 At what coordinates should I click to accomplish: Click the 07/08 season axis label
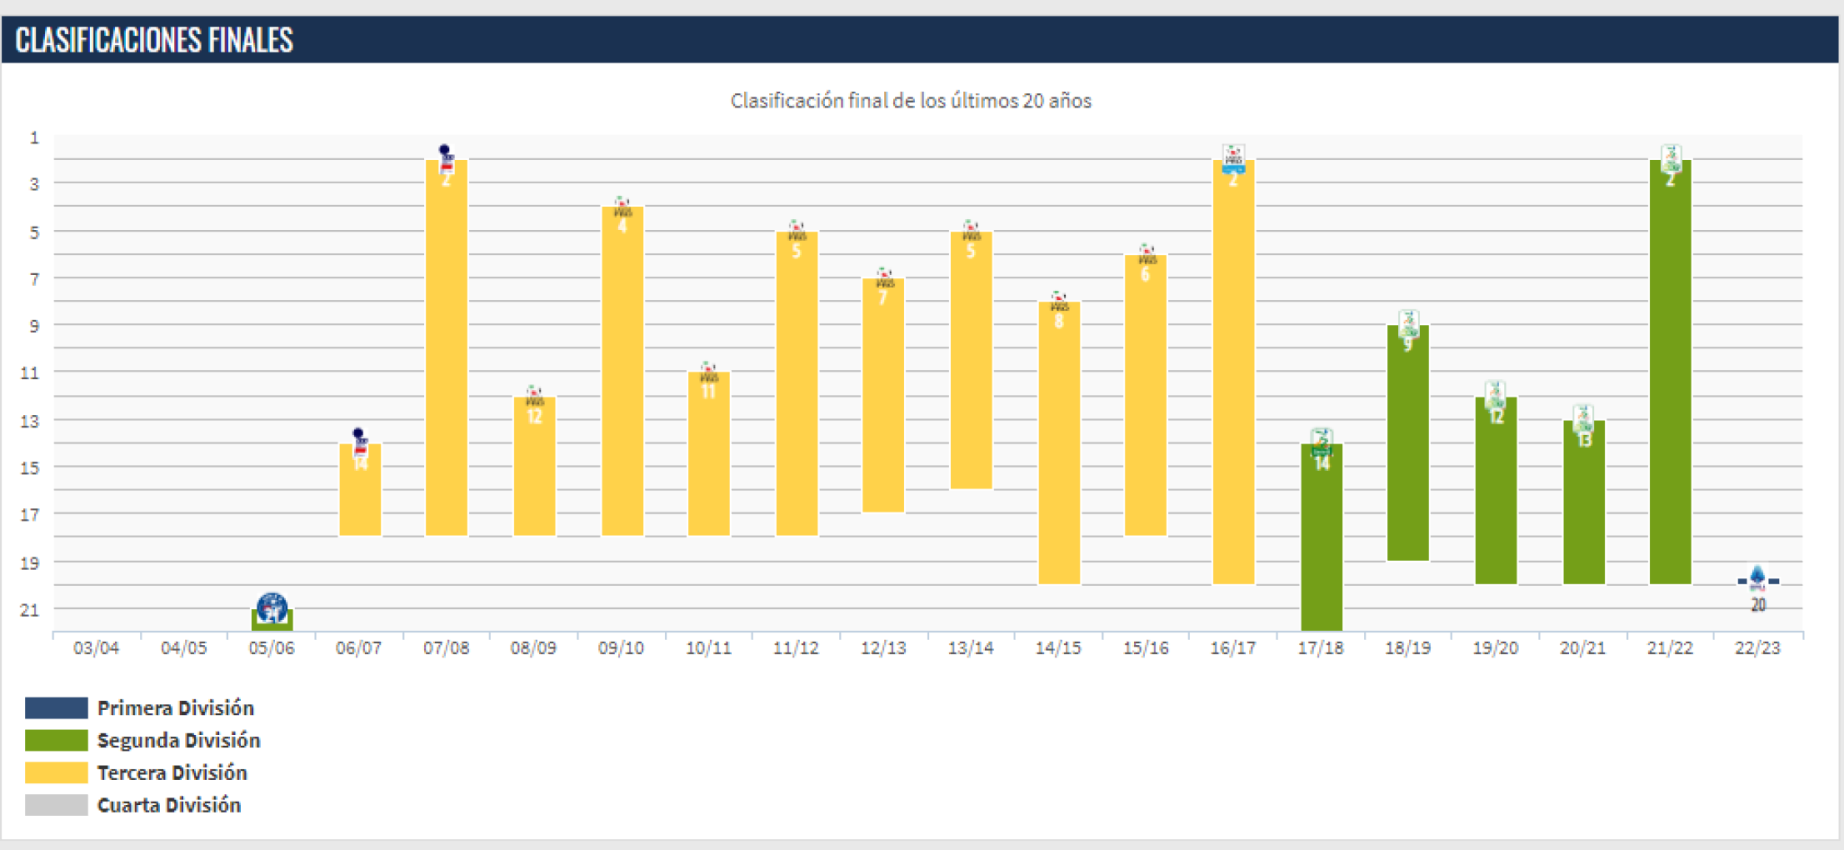[x=446, y=648]
